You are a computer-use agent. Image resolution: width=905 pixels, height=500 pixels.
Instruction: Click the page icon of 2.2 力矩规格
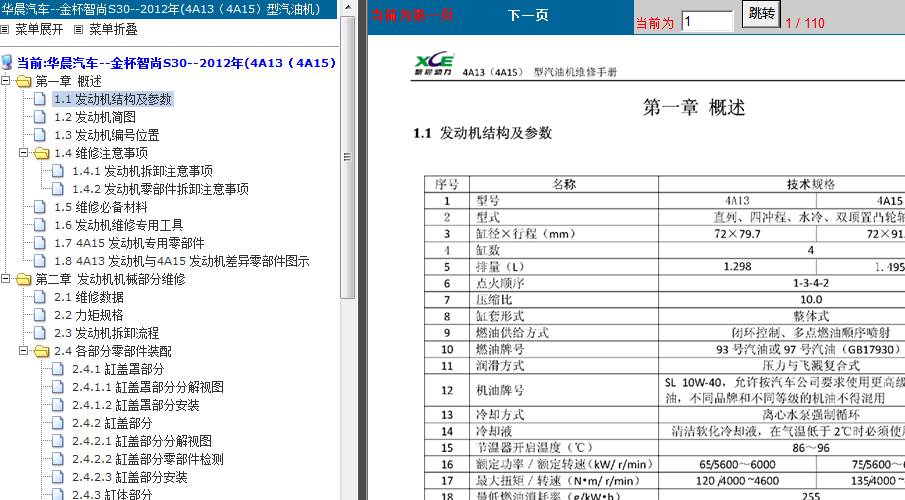click(40, 315)
